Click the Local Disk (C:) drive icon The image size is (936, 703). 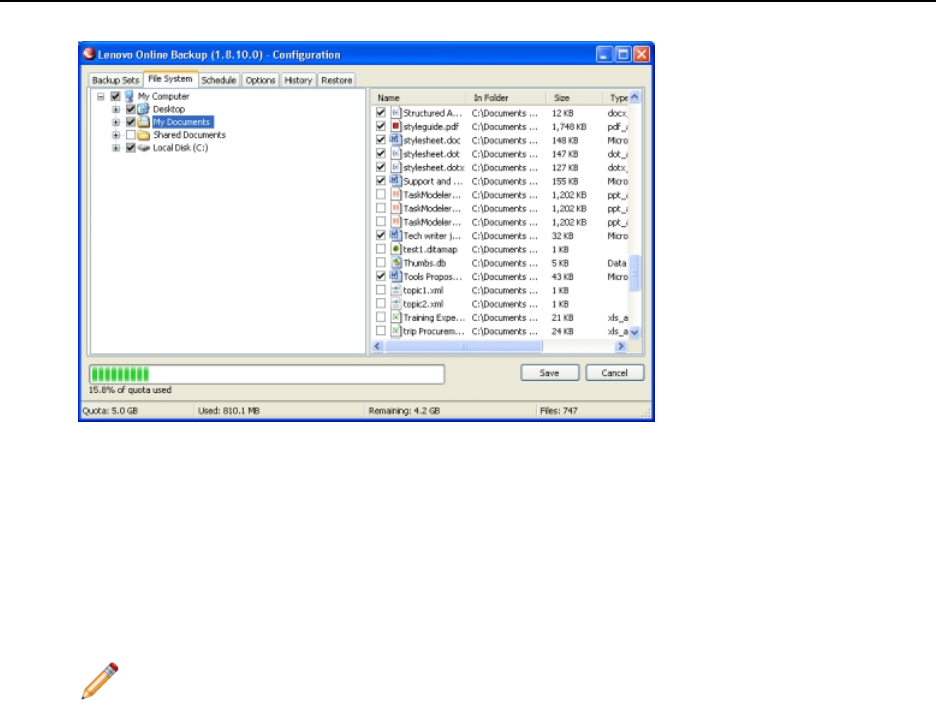pyautogui.click(x=143, y=148)
